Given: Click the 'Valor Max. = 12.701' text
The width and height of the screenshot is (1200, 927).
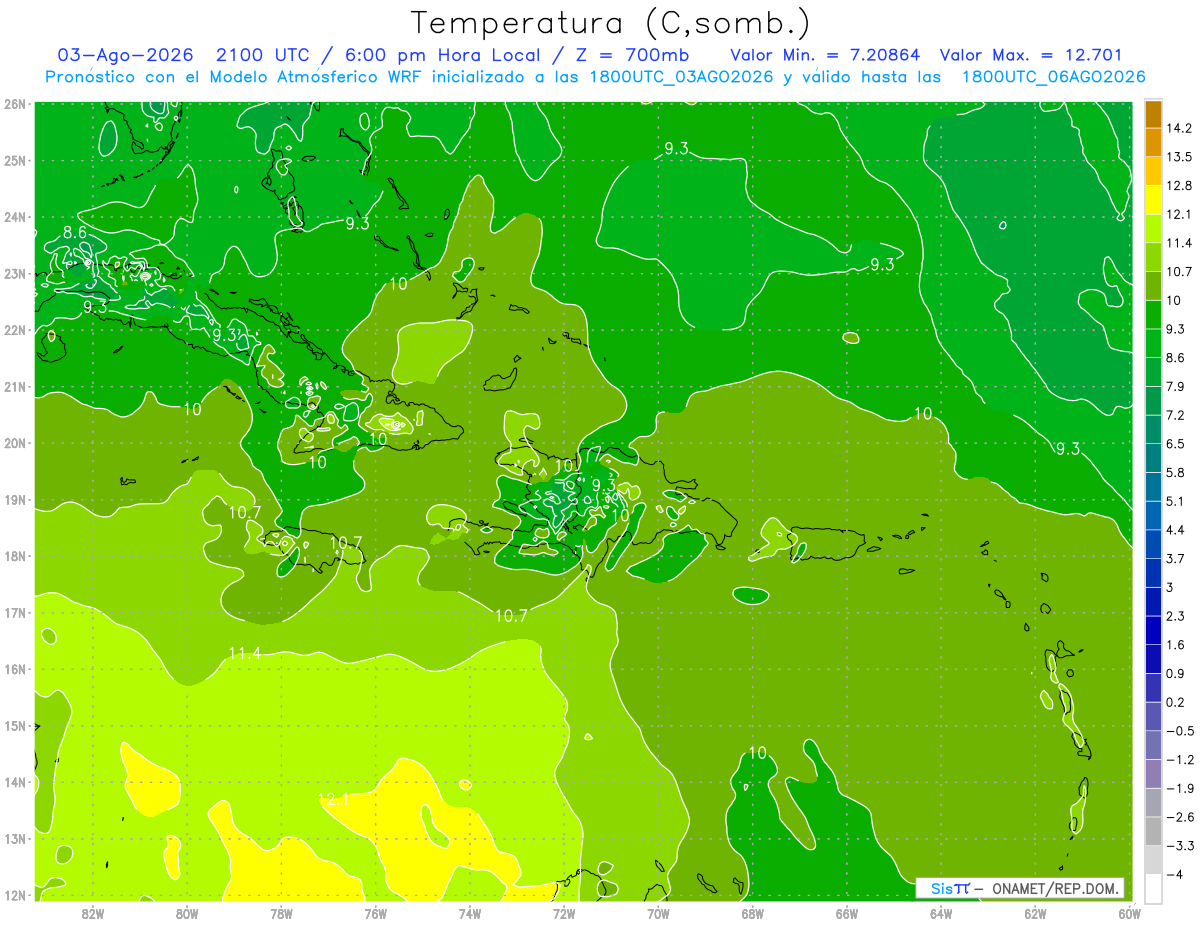Looking at the screenshot, I should click(x=1032, y=55).
